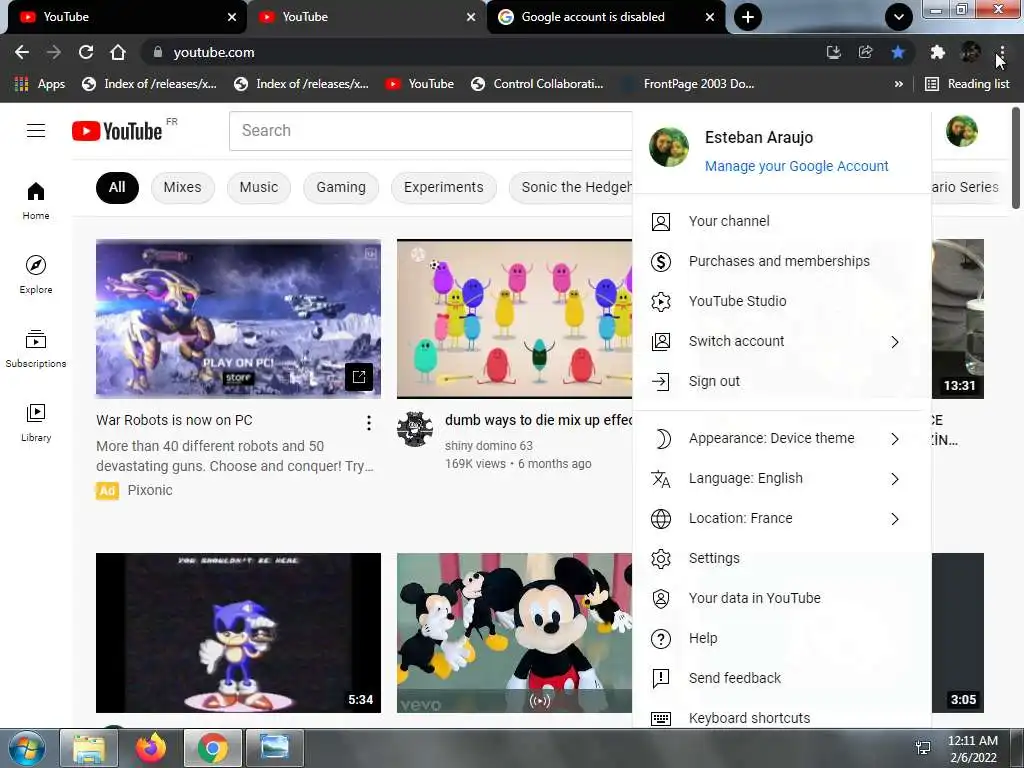Image resolution: width=1024 pixels, height=768 pixels.
Task: Open the Chrome extensions puzzle icon
Action: tap(938, 52)
